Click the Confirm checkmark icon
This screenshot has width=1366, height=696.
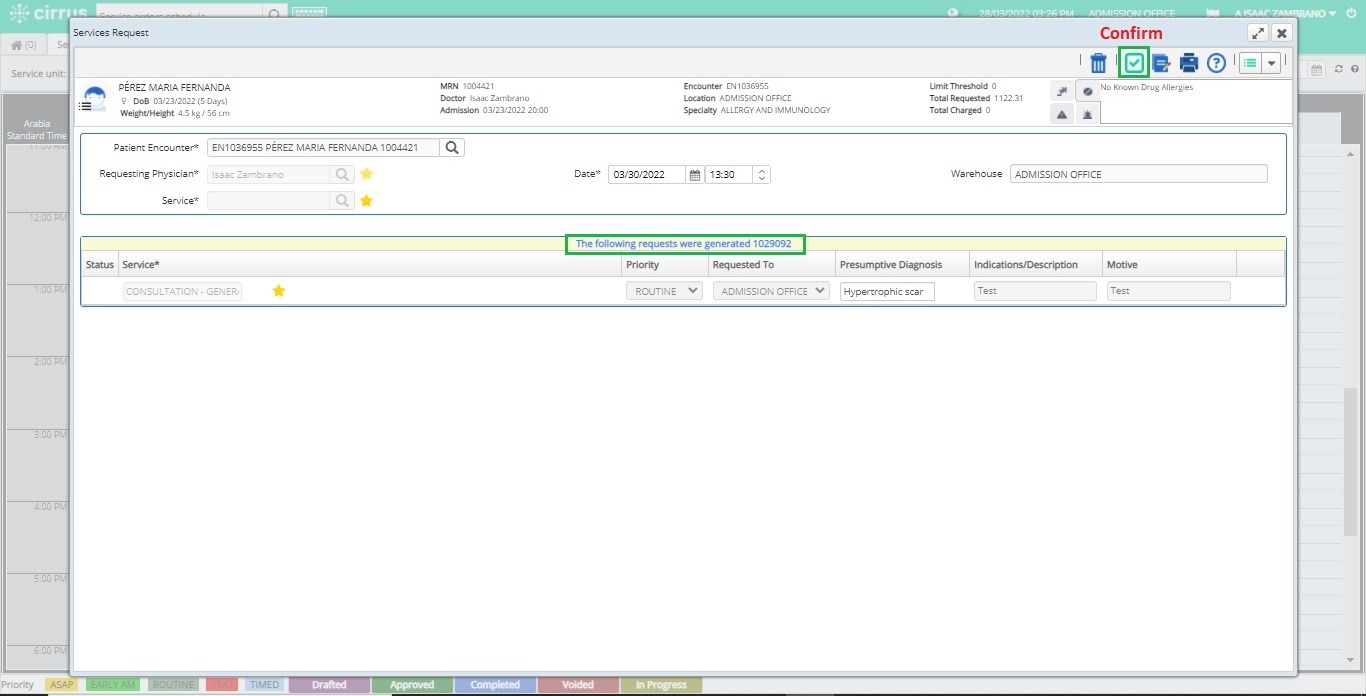pyautogui.click(x=1133, y=63)
